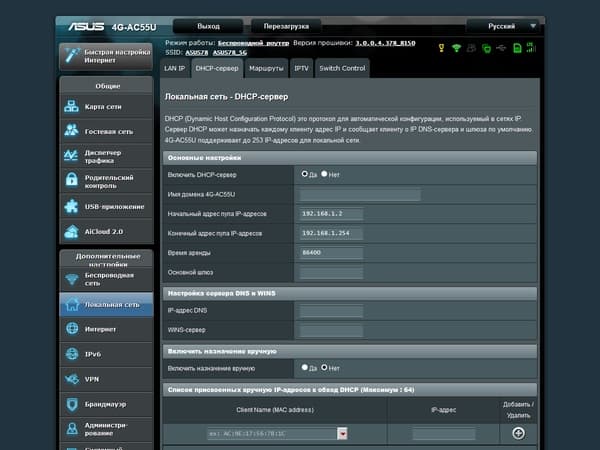The image size is (600, 450).
Task: Select Да for manual assignment
Action: pos(305,367)
